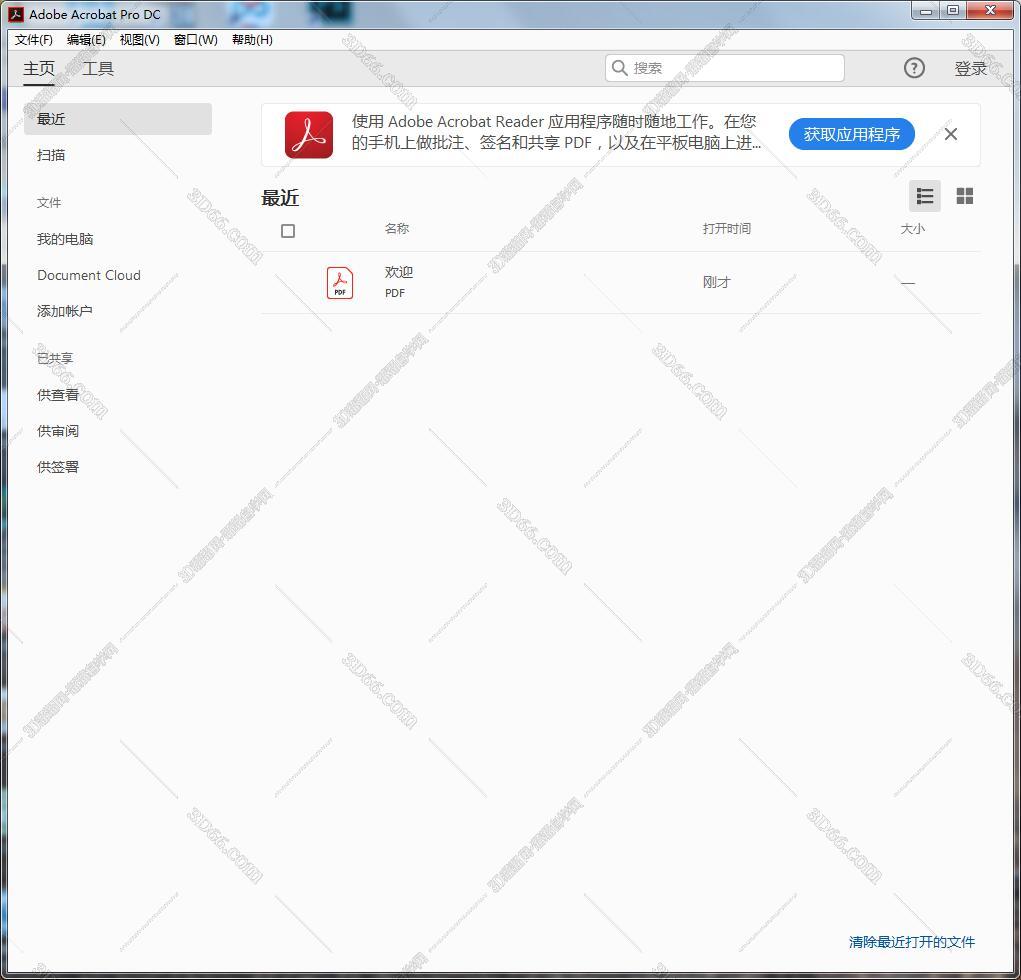The height and width of the screenshot is (980, 1021).
Task: Sort by the 大小 column header
Action: tap(912, 229)
